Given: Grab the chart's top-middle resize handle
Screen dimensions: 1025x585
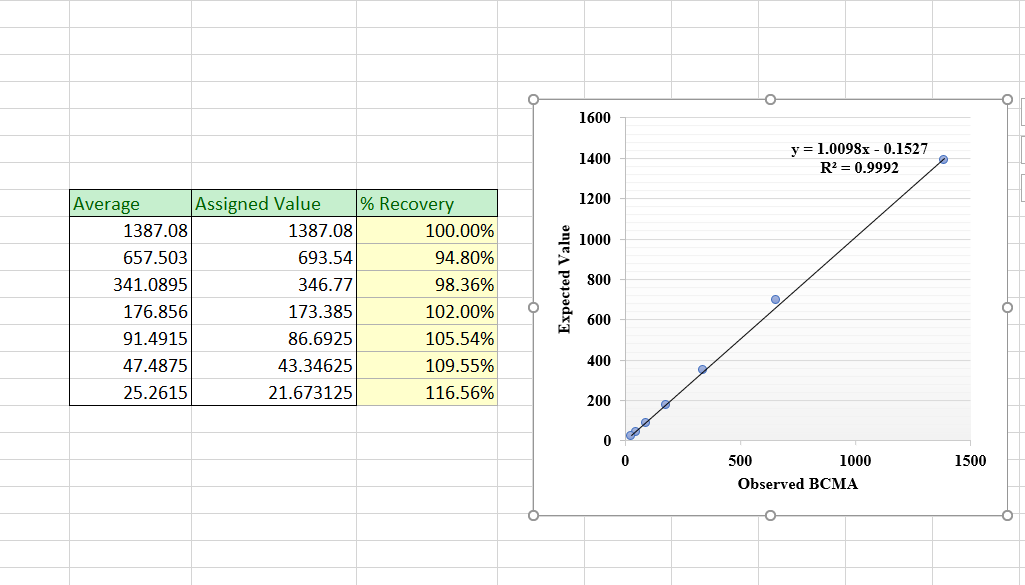Looking at the screenshot, I should 770,100.
